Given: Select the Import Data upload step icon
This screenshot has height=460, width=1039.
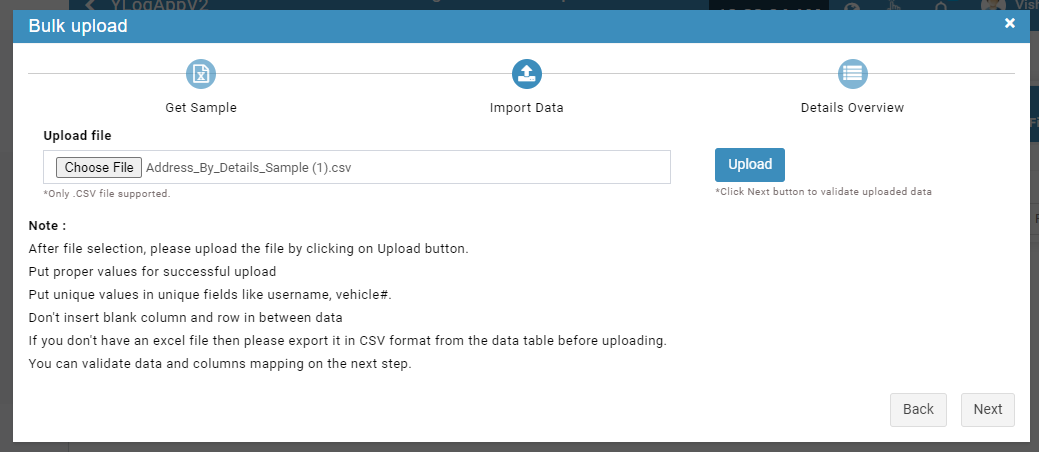Looking at the screenshot, I should tap(527, 74).
